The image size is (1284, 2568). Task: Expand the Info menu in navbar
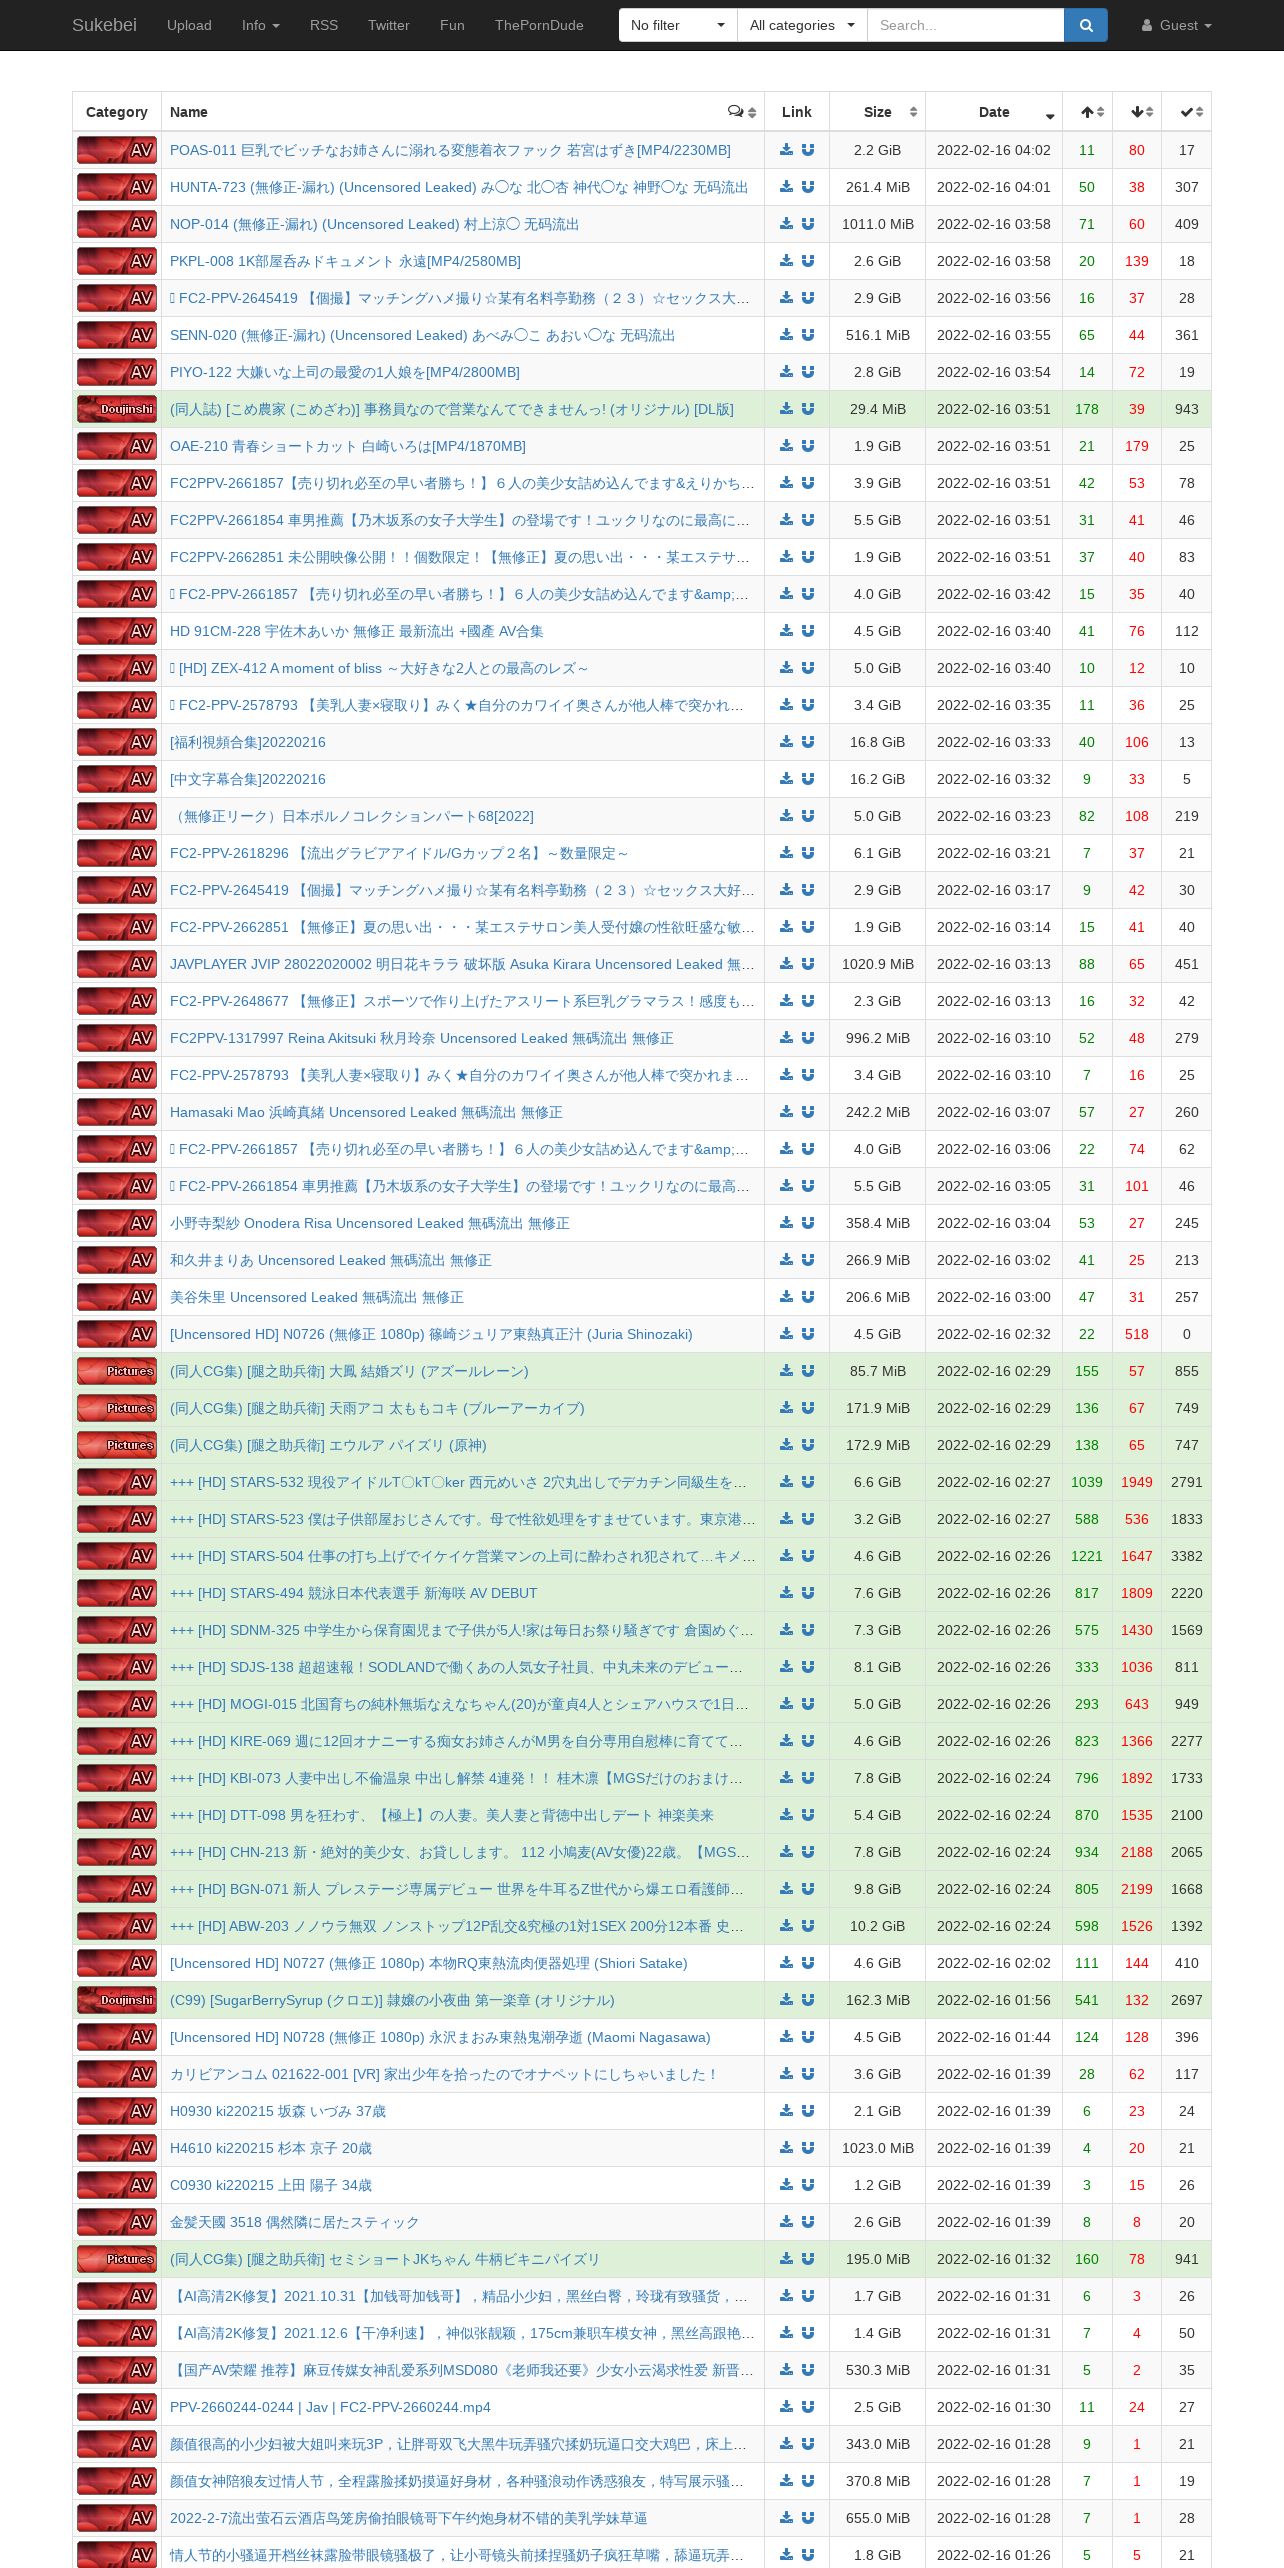point(260,25)
